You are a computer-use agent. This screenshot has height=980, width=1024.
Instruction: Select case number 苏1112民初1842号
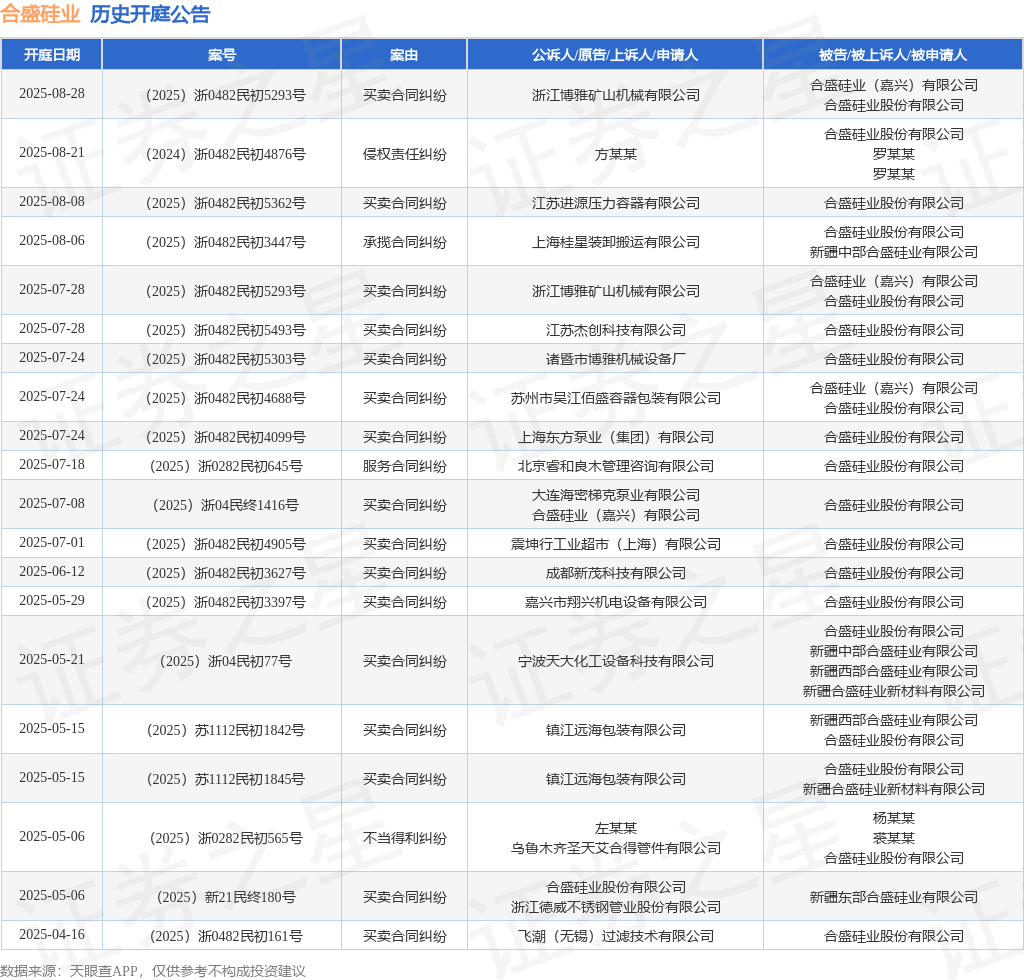point(225,730)
